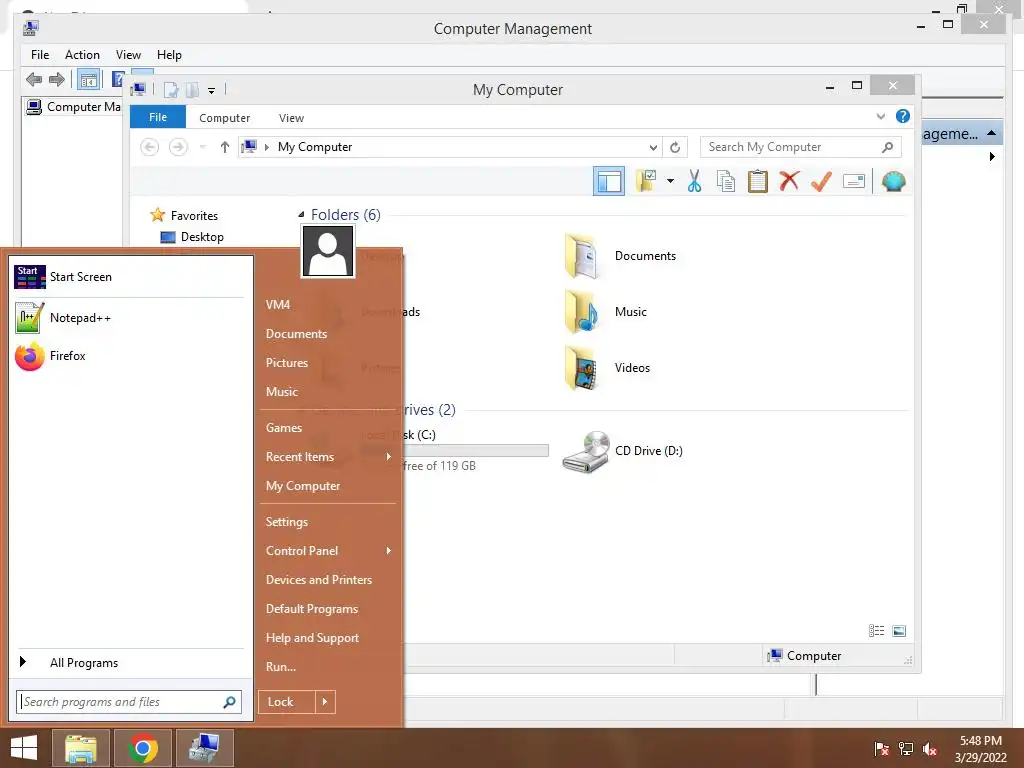Select the Computer Management tree root node

pos(73,106)
